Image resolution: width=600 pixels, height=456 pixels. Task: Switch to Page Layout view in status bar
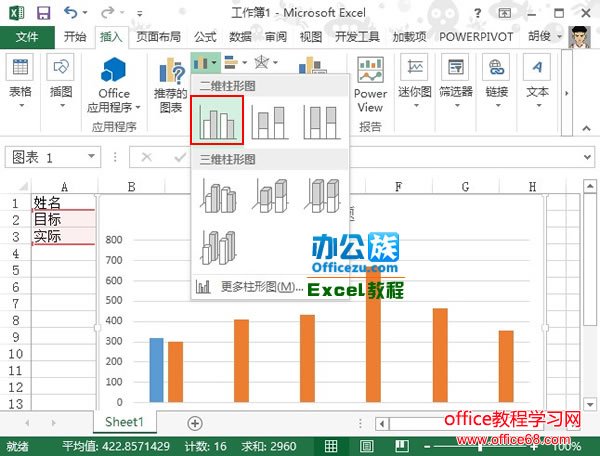tap(366, 446)
